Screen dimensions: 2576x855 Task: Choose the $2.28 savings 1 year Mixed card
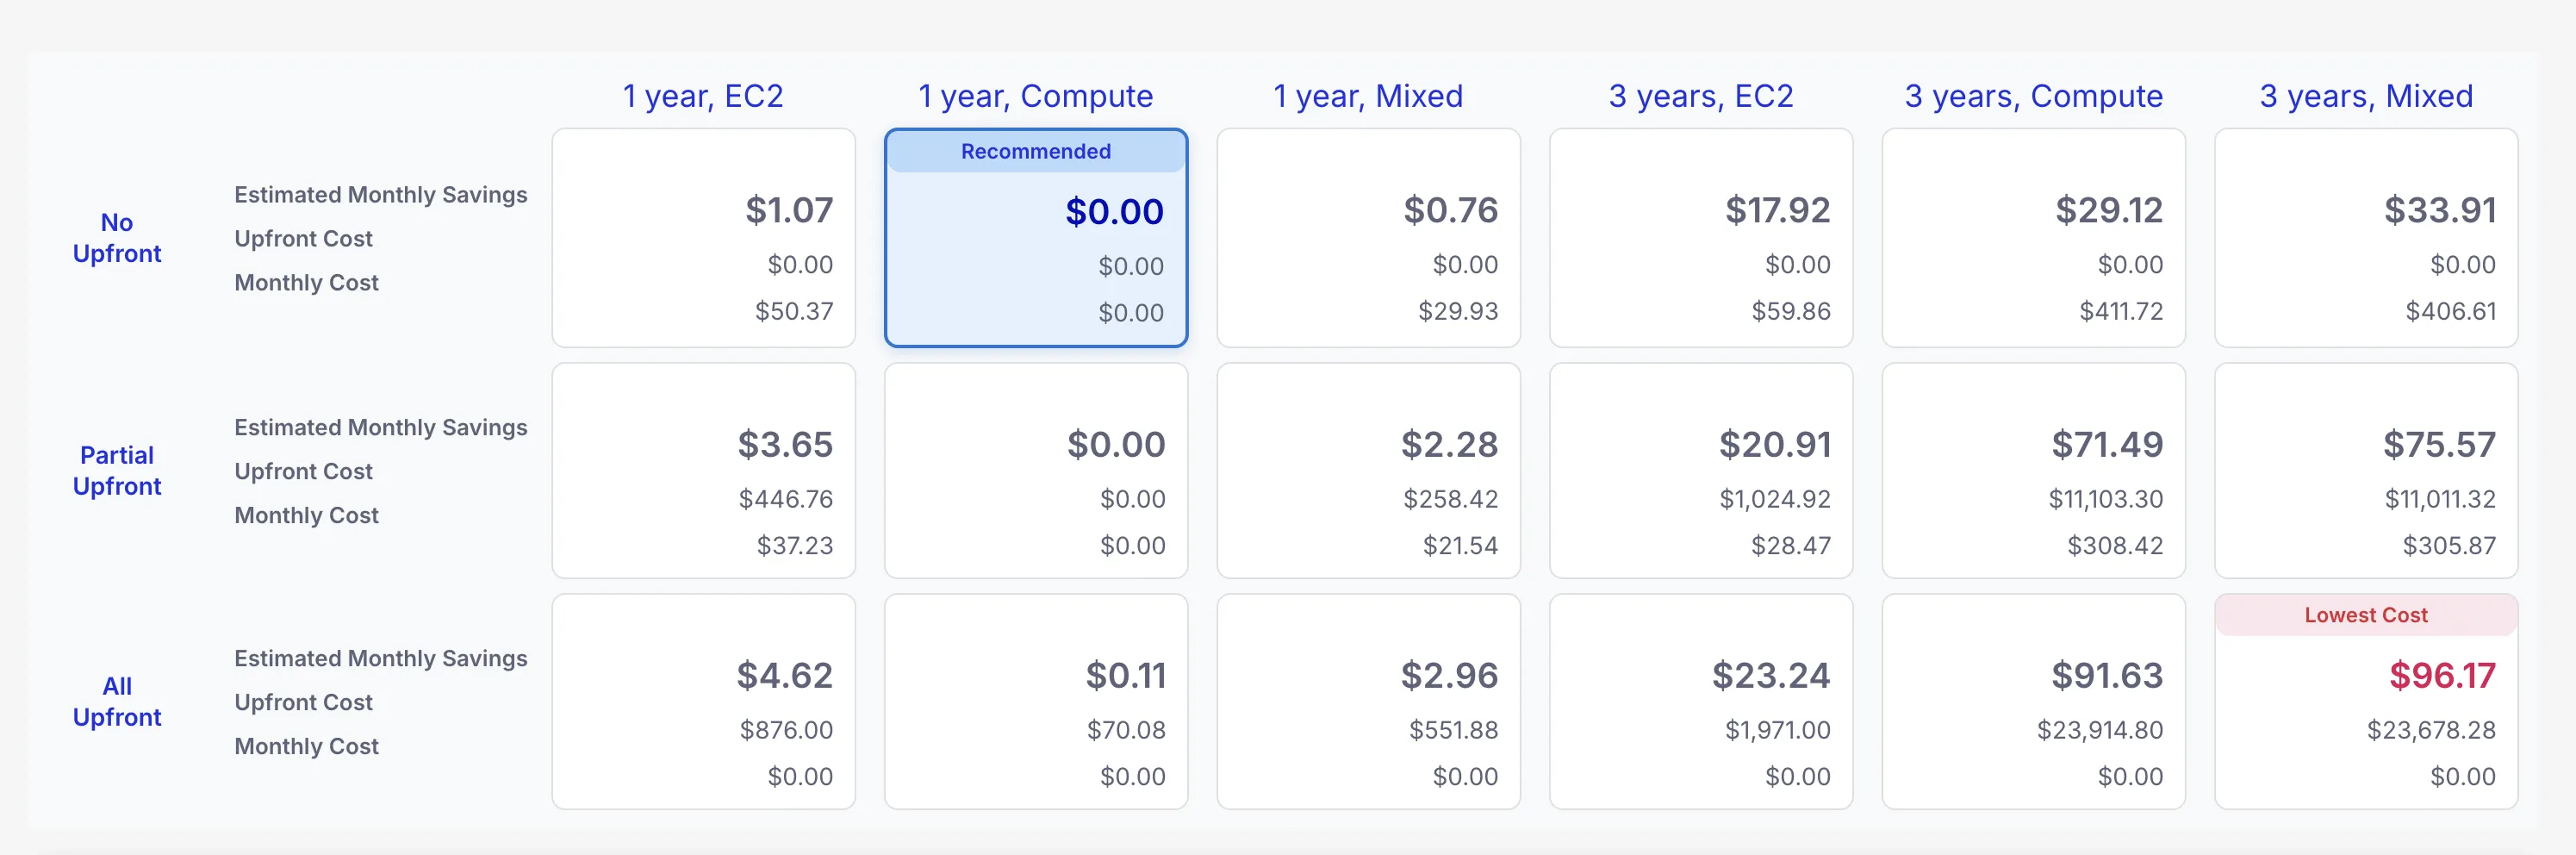point(1367,470)
